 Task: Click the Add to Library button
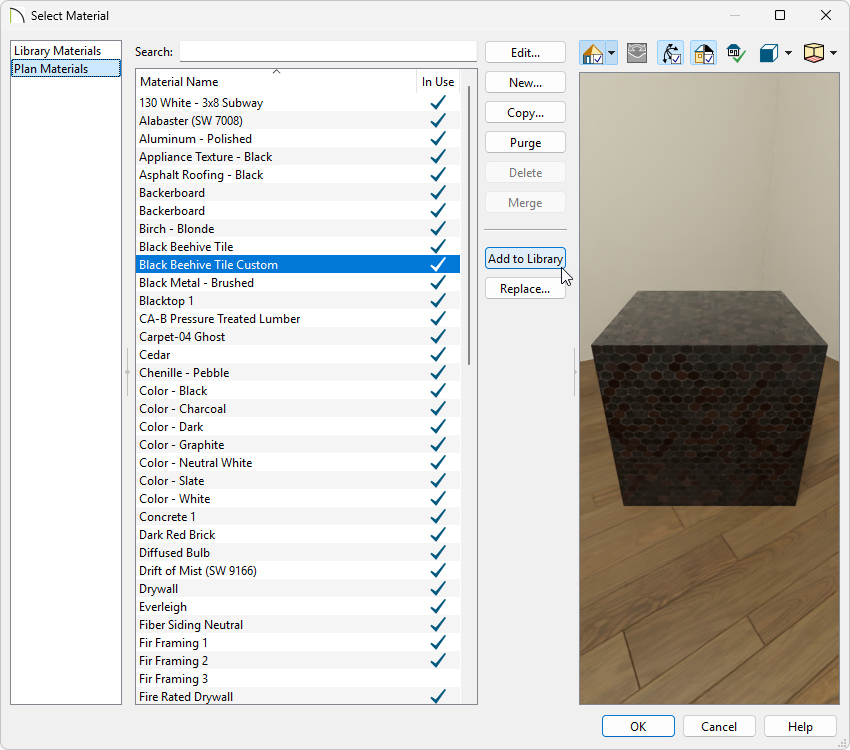pos(525,258)
